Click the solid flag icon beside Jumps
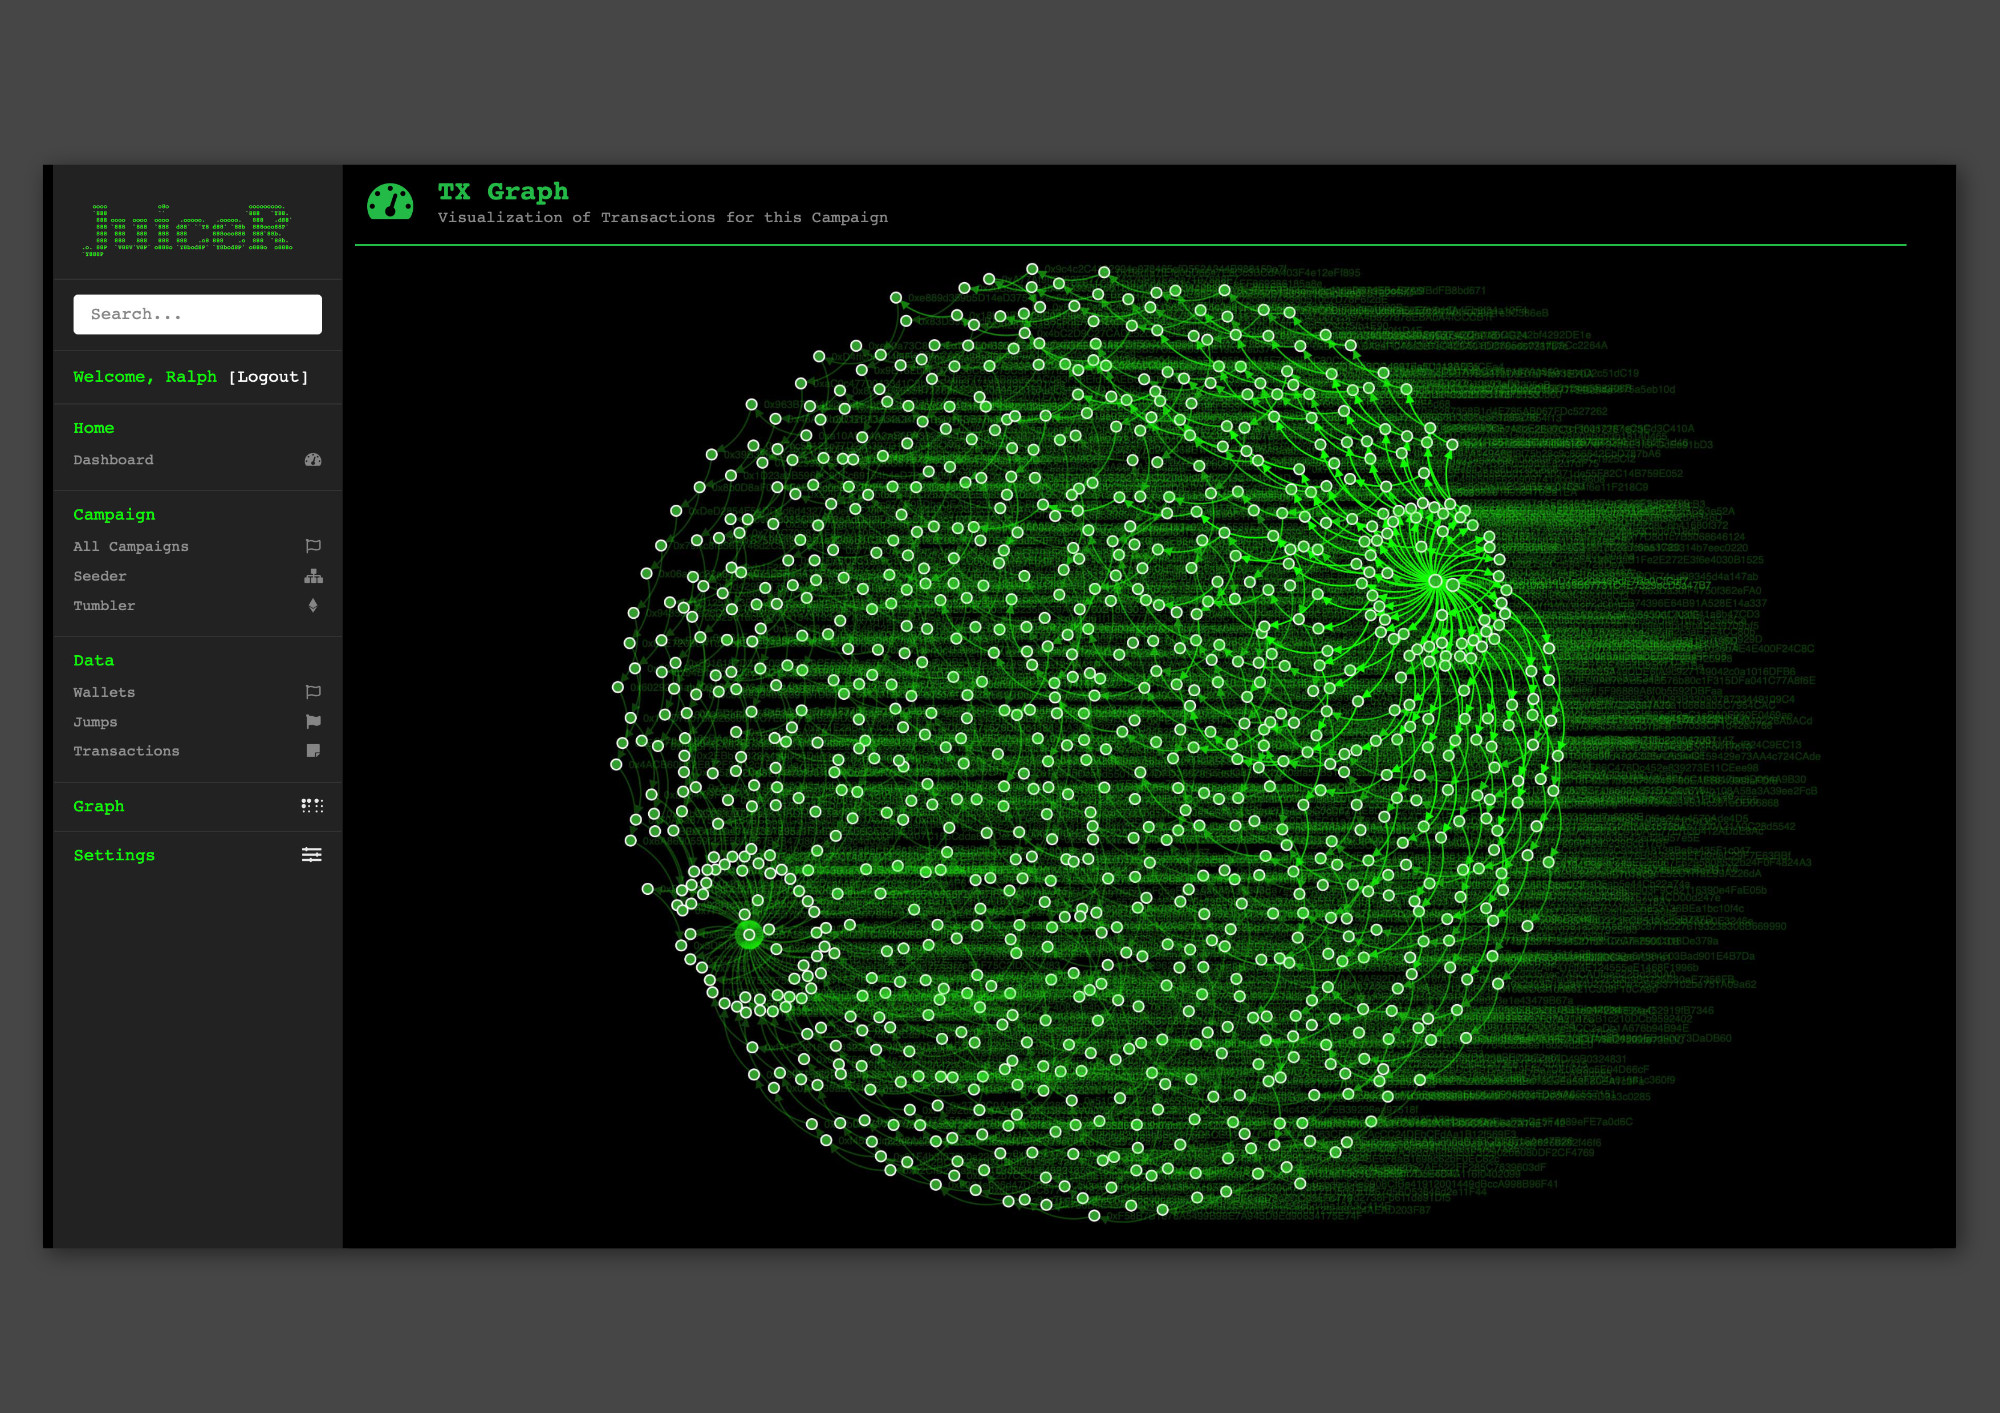This screenshot has width=2000, height=1413. [x=313, y=721]
